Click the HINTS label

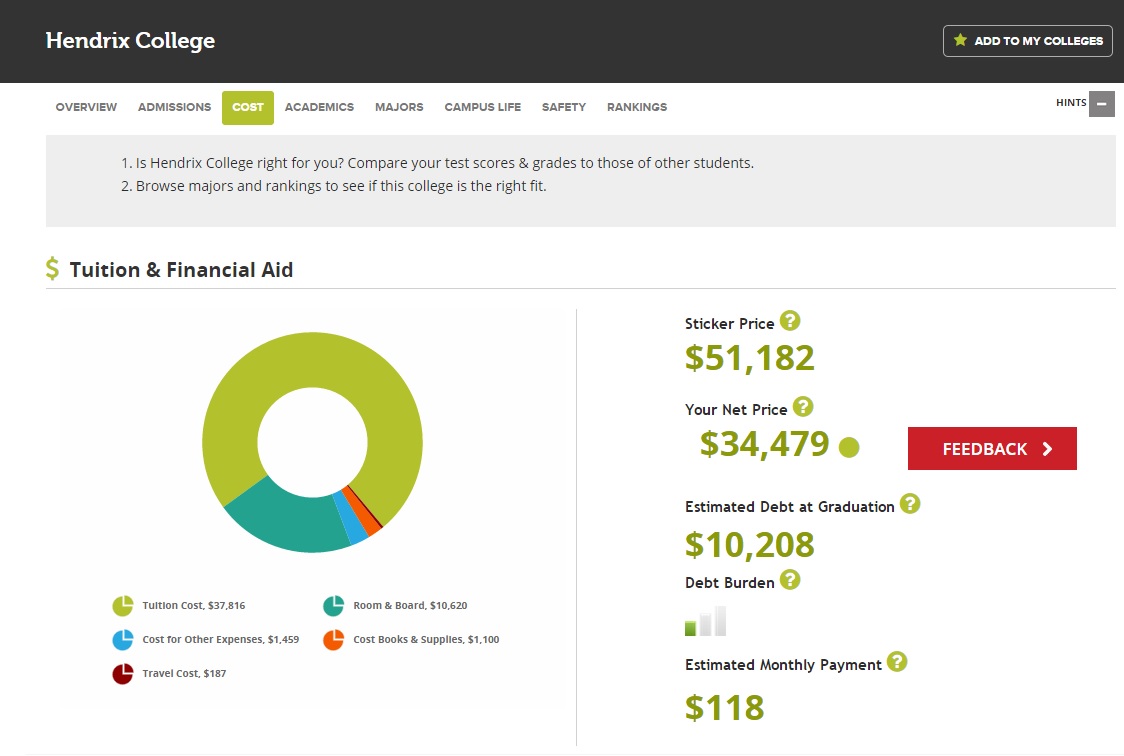coord(1071,102)
